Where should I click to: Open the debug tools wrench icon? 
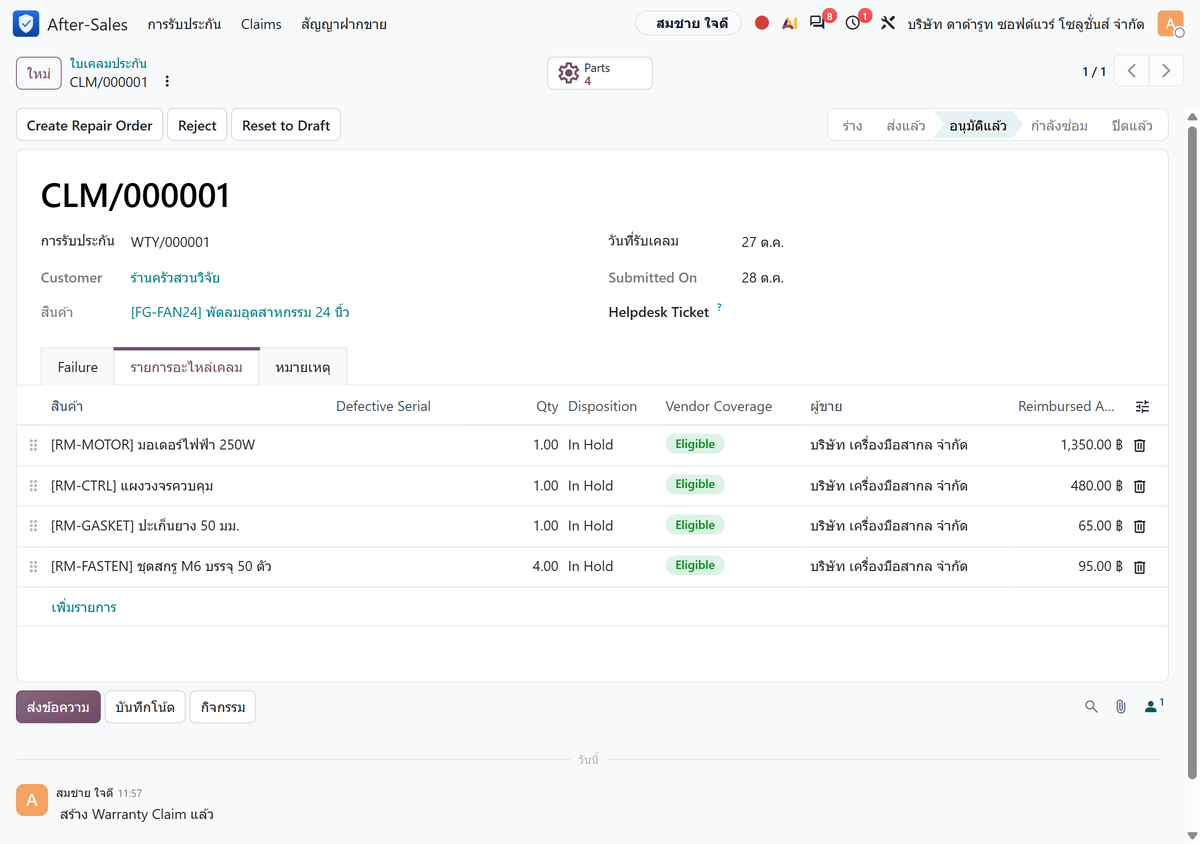(x=888, y=23)
